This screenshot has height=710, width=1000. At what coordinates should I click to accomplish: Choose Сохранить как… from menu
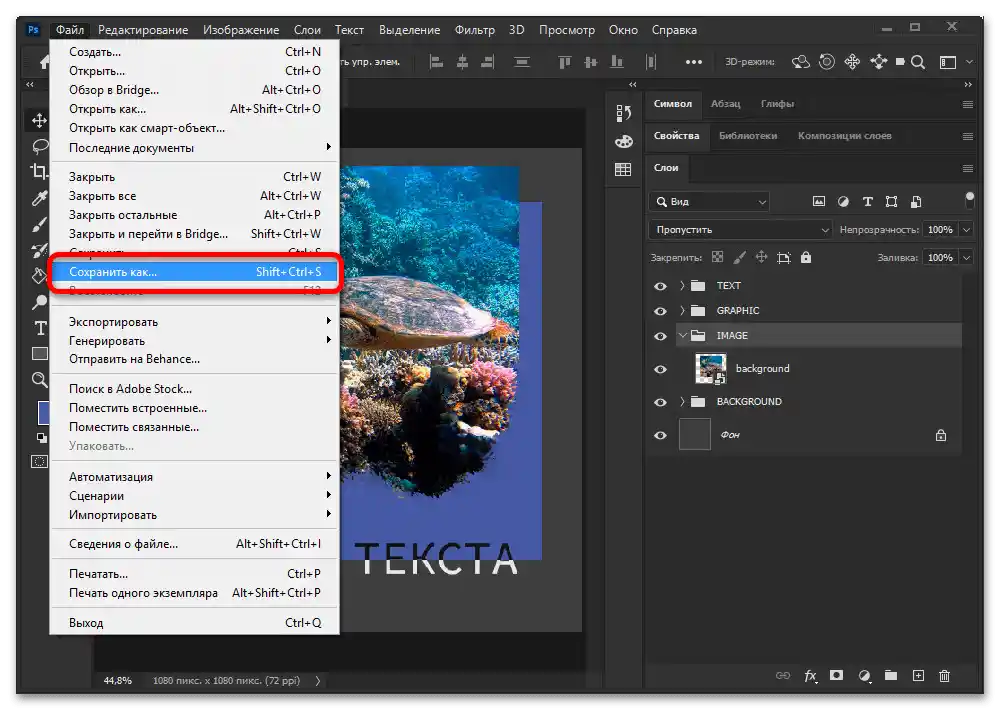click(x=194, y=272)
